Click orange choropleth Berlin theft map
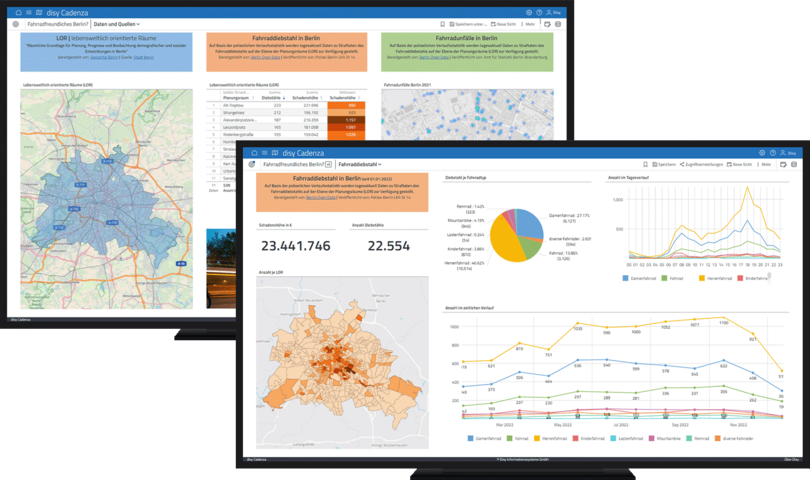This screenshot has height=480, width=810. click(342, 362)
